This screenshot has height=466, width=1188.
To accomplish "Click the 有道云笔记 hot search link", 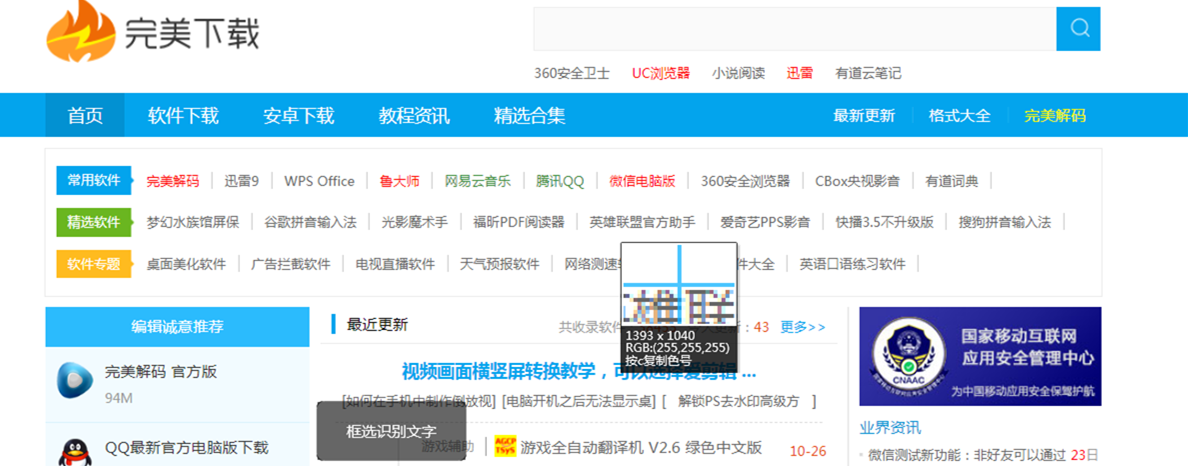I will click(868, 73).
